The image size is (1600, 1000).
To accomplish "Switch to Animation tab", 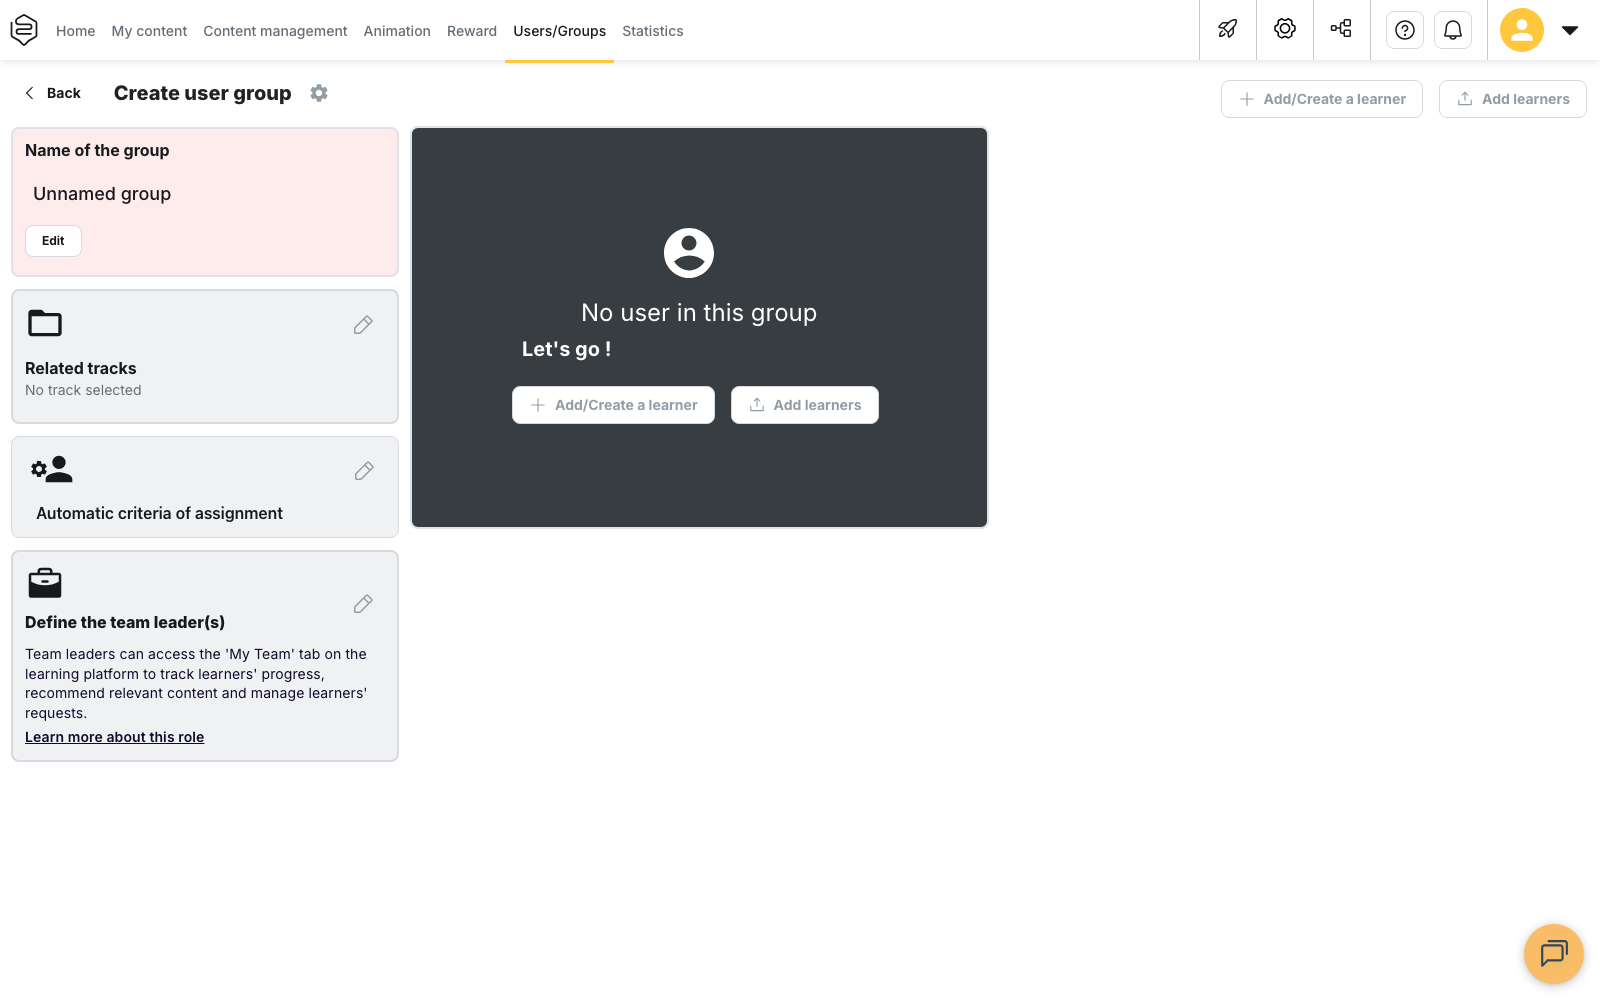I will tap(397, 31).
